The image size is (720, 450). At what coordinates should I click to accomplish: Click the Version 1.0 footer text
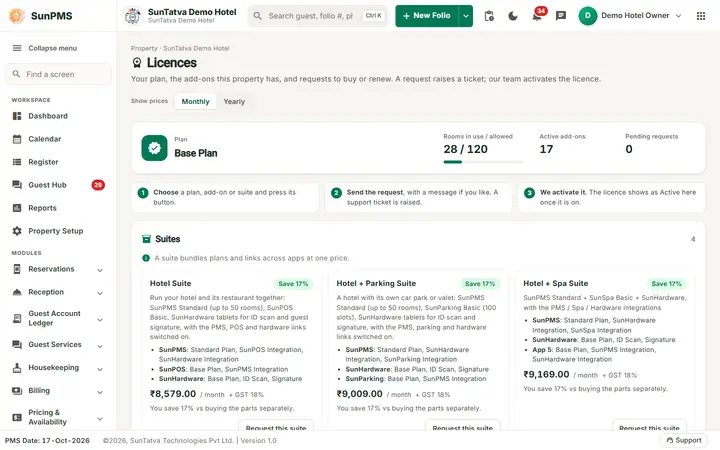[x=259, y=440]
